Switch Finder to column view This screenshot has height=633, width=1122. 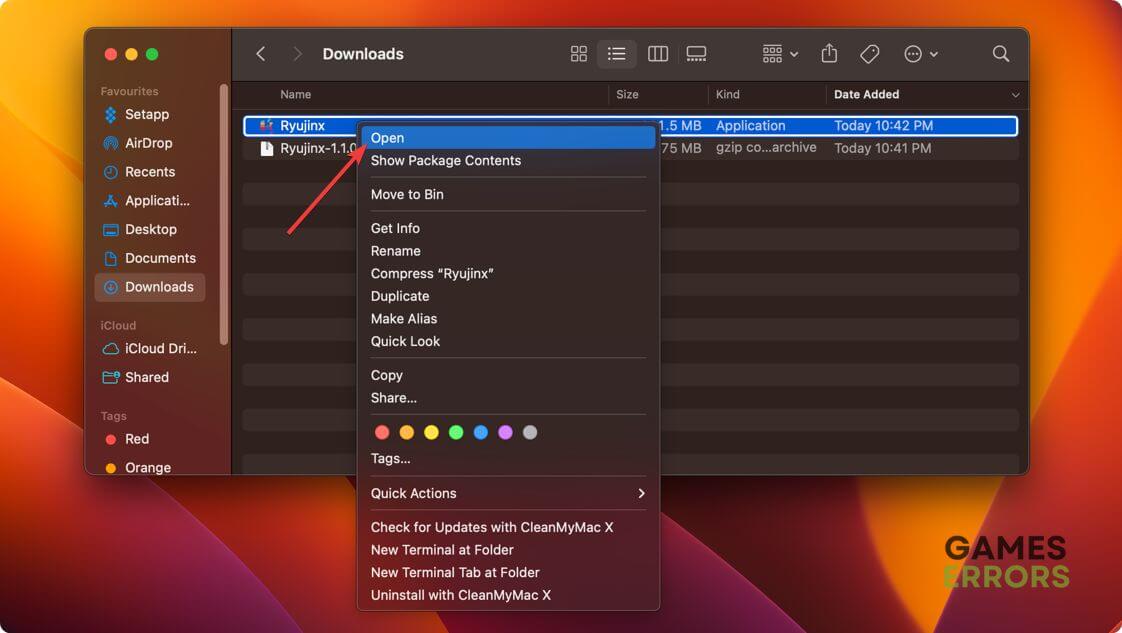657,54
